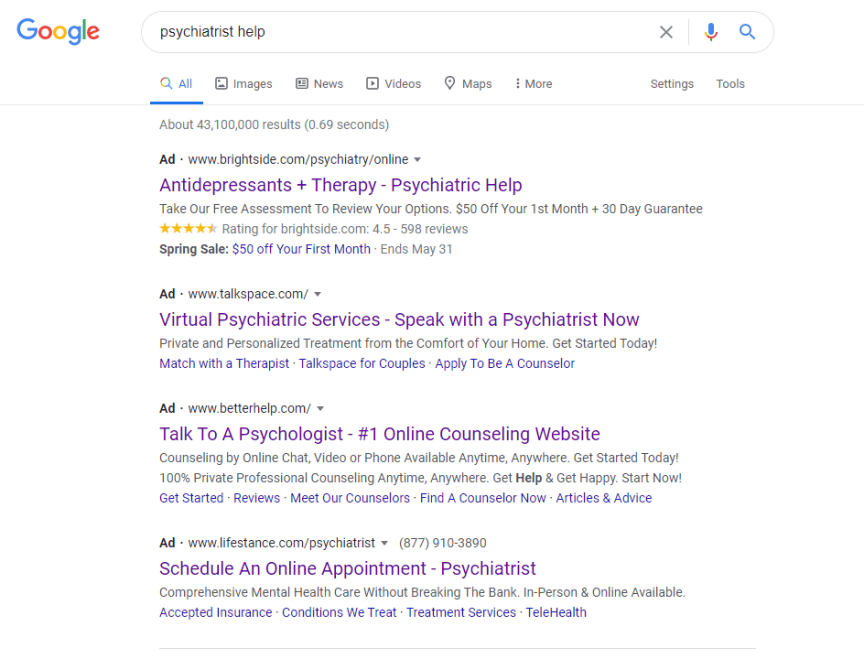The height and width of the screenshot is (659, 864).
Task: Open BetterHelp Get Started sitelink
Action: (x=191, y=498)
